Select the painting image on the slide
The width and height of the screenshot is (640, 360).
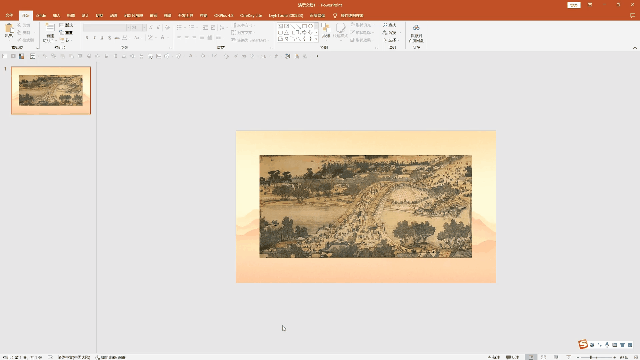[366, 206]
